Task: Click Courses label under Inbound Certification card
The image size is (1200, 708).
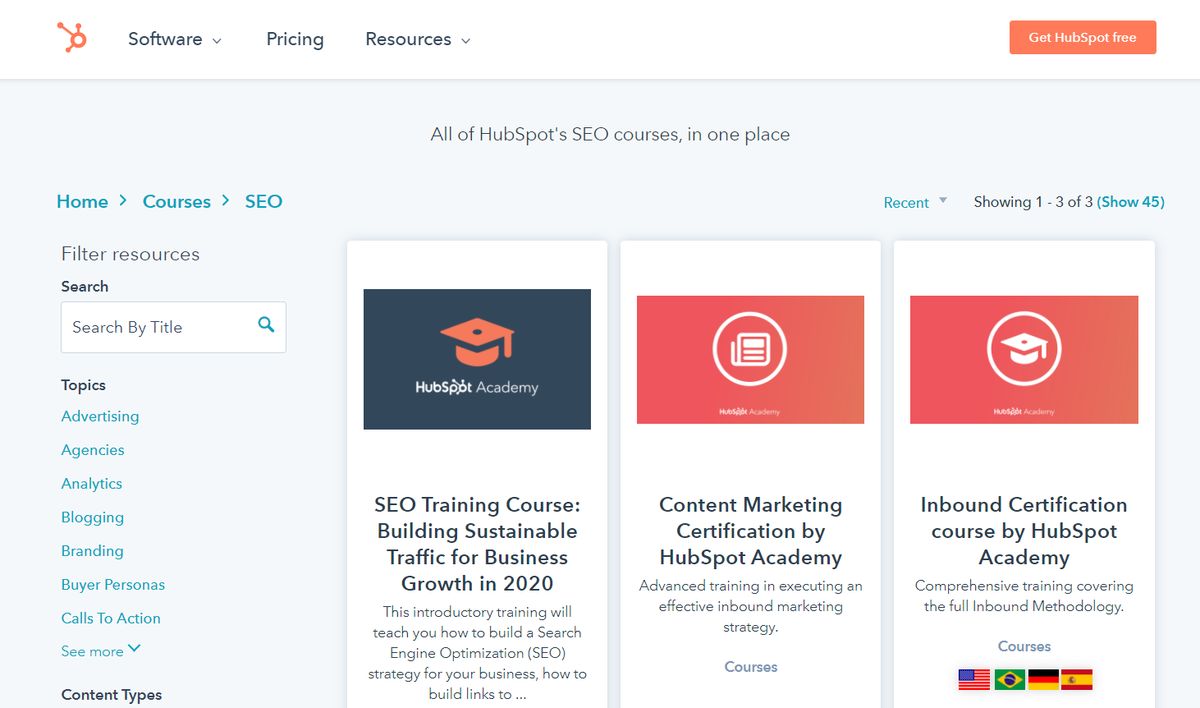Action: (x=1024, y=647)
